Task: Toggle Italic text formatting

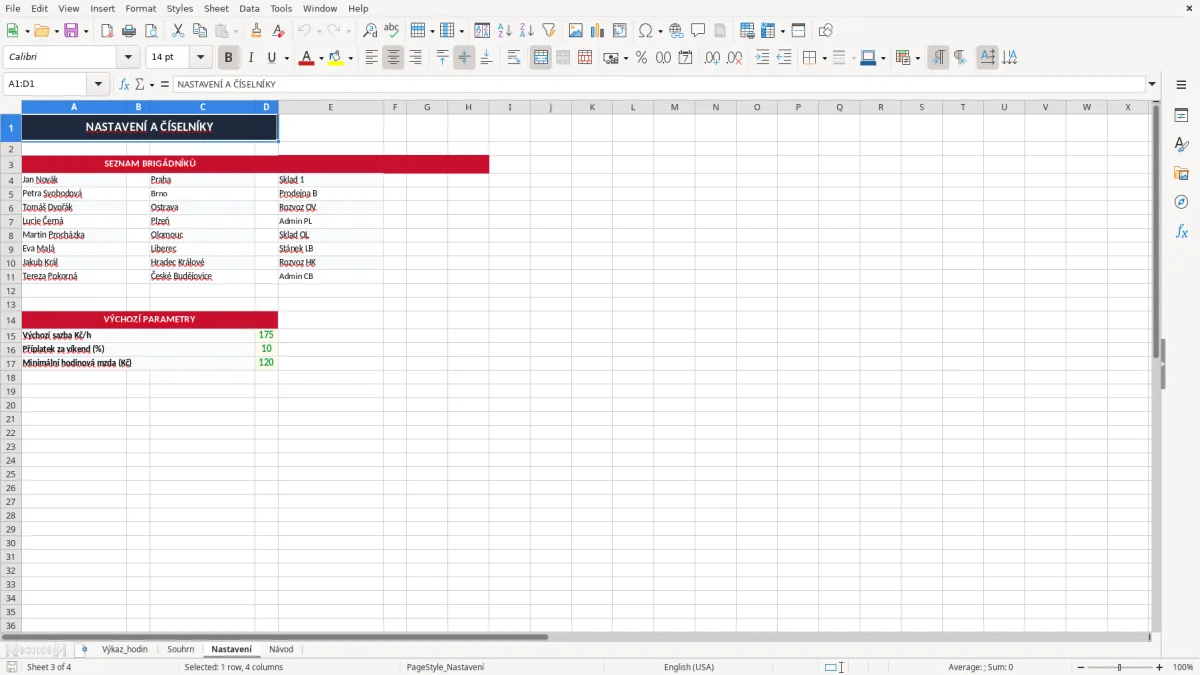Action: (x=251, y=58)
